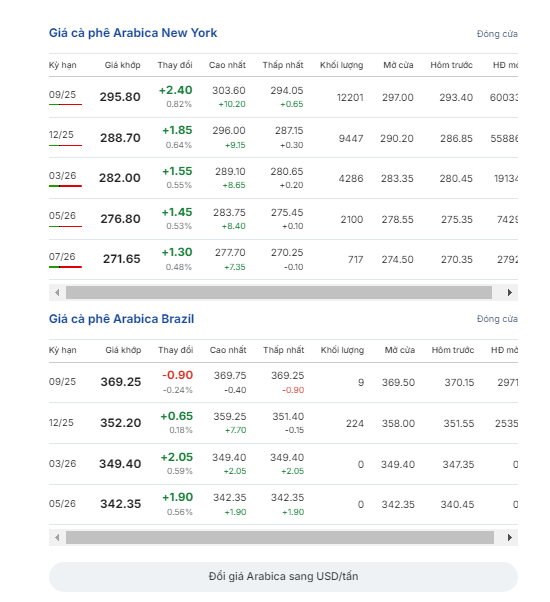Screen dimensions: 550x602
Task: Click Brazil matched price 349.40
Action: 120,464
